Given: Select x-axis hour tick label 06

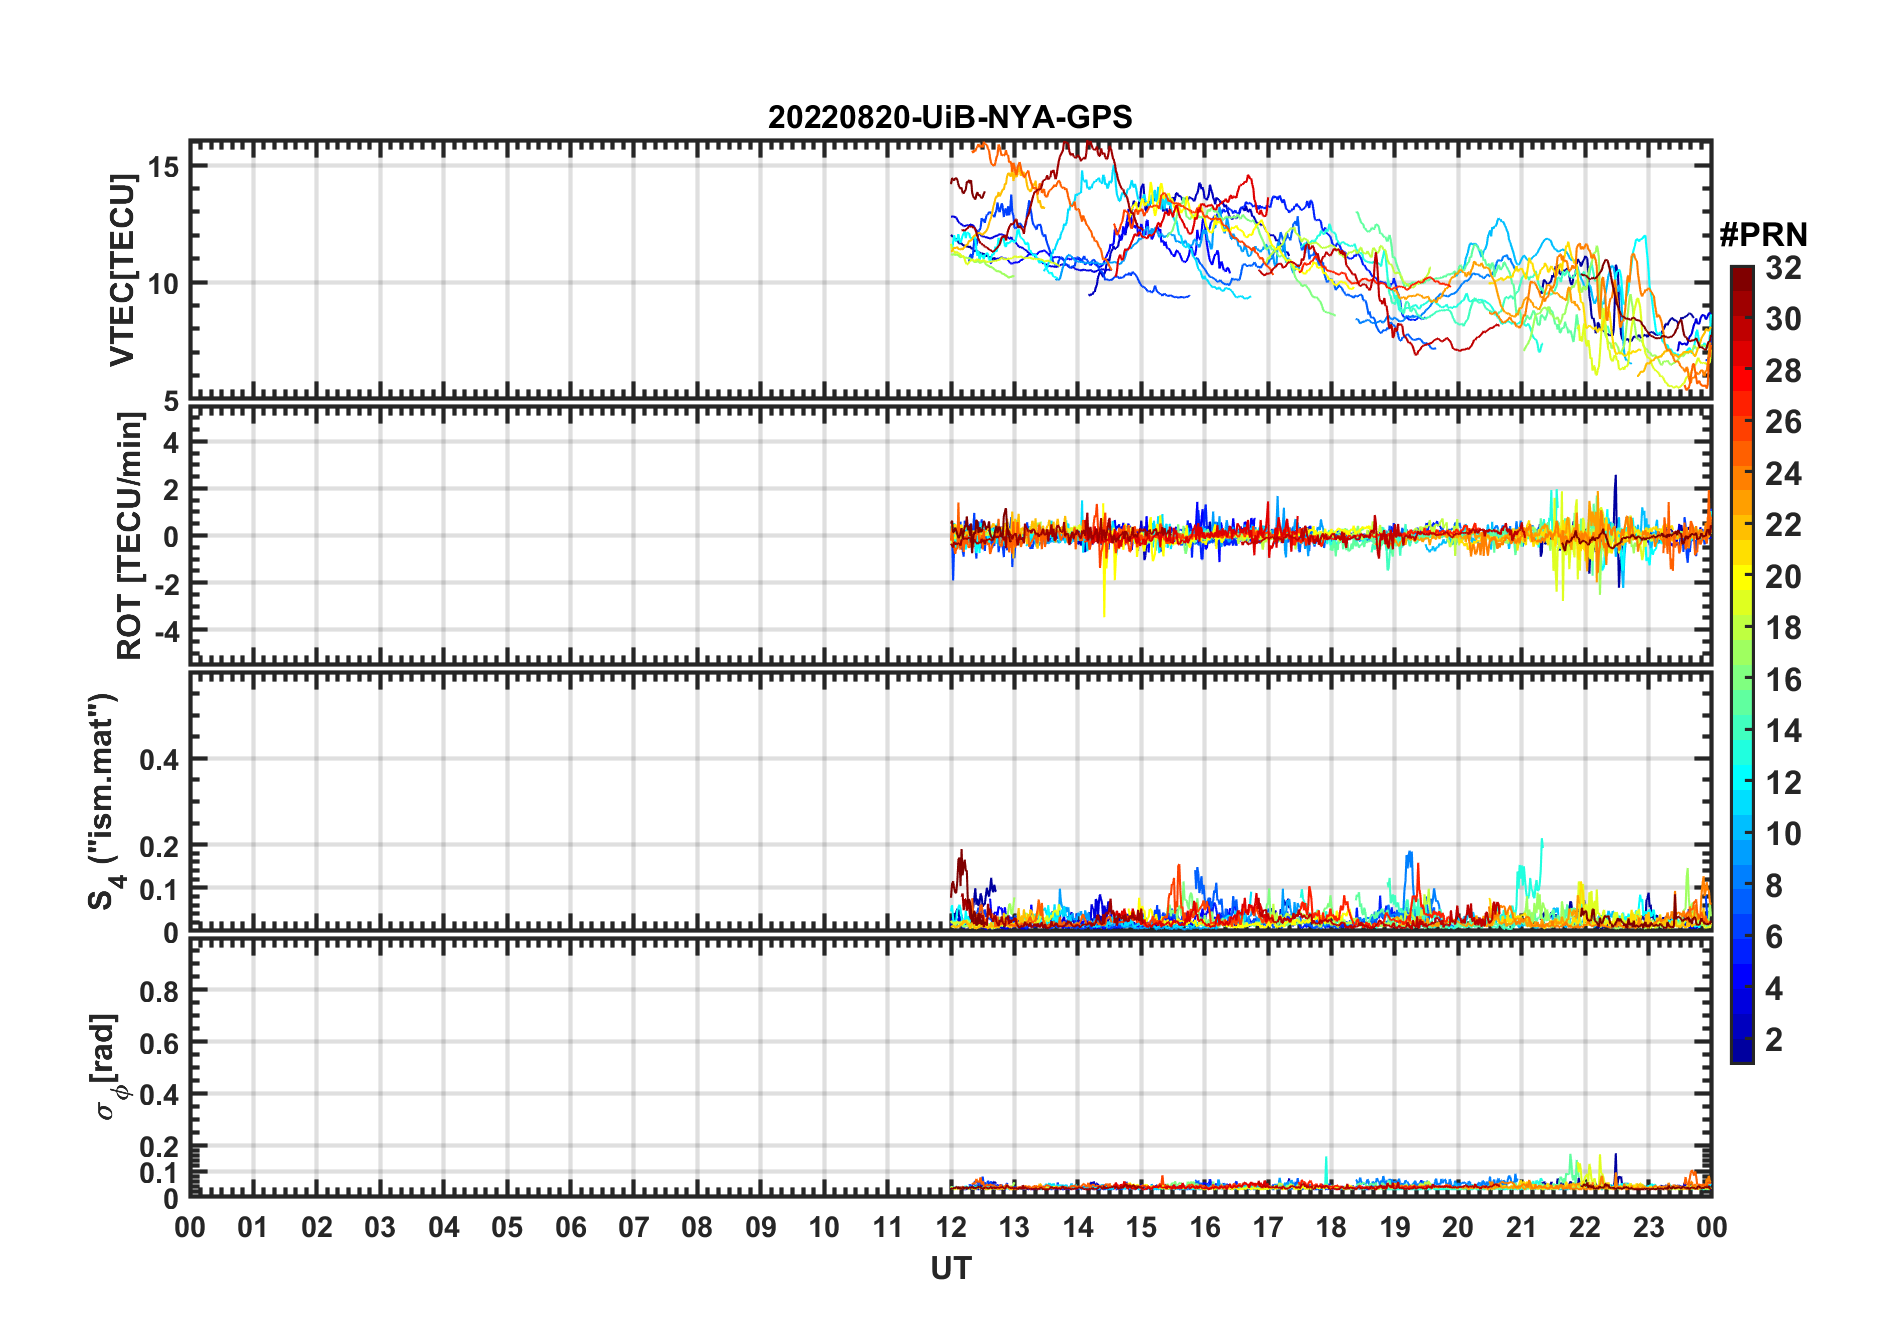Looking at the screenshot, I should pos(571,1227).
